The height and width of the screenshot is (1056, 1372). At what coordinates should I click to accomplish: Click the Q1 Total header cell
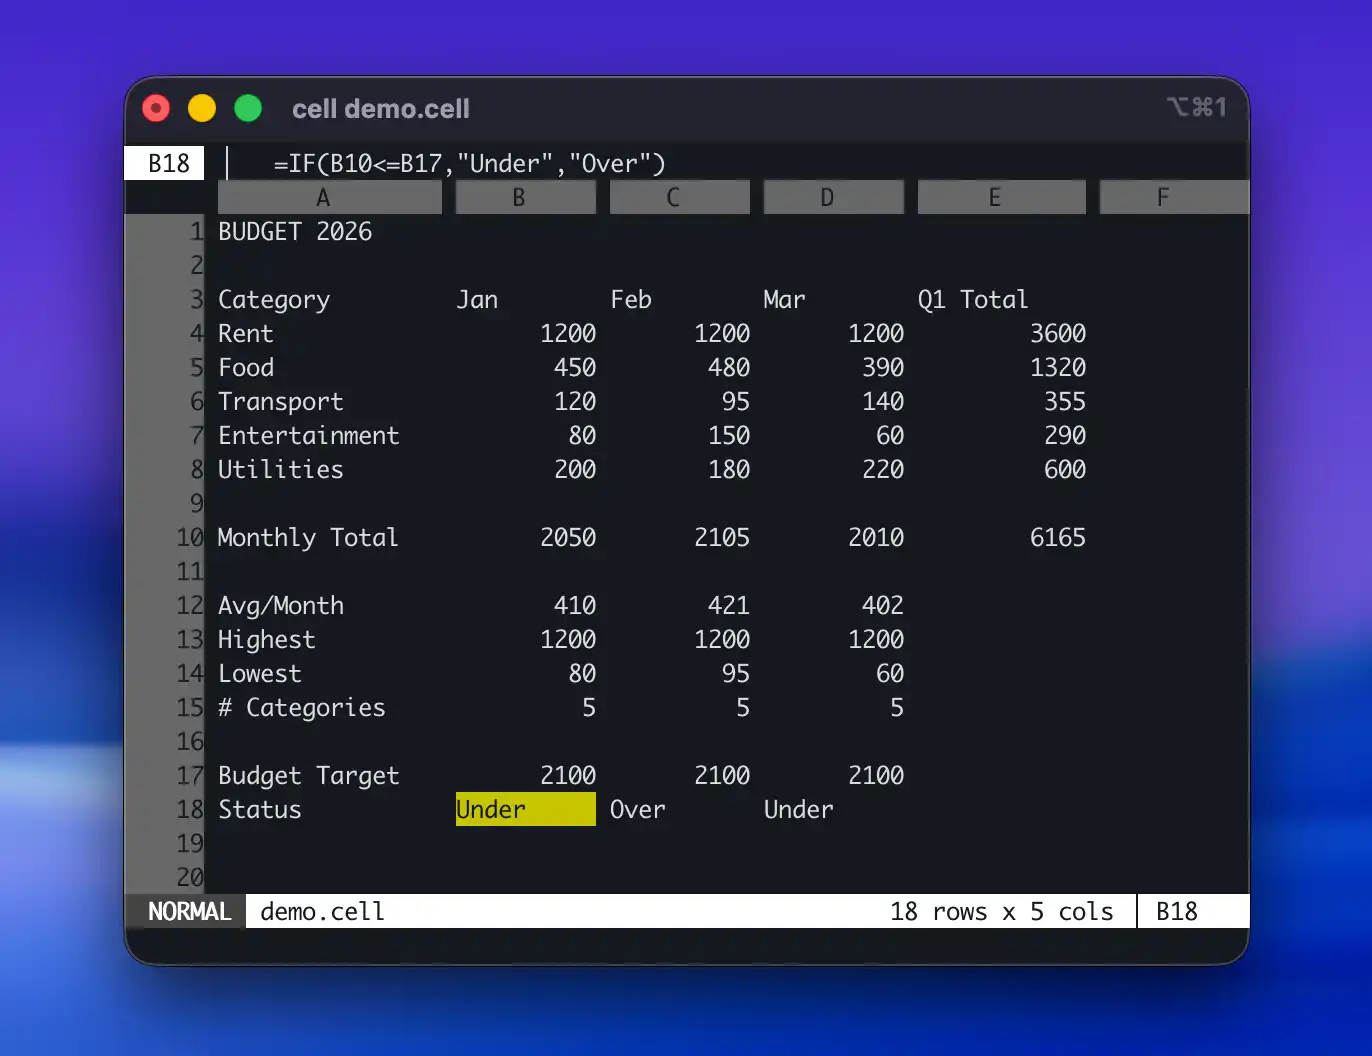point(972,300)
